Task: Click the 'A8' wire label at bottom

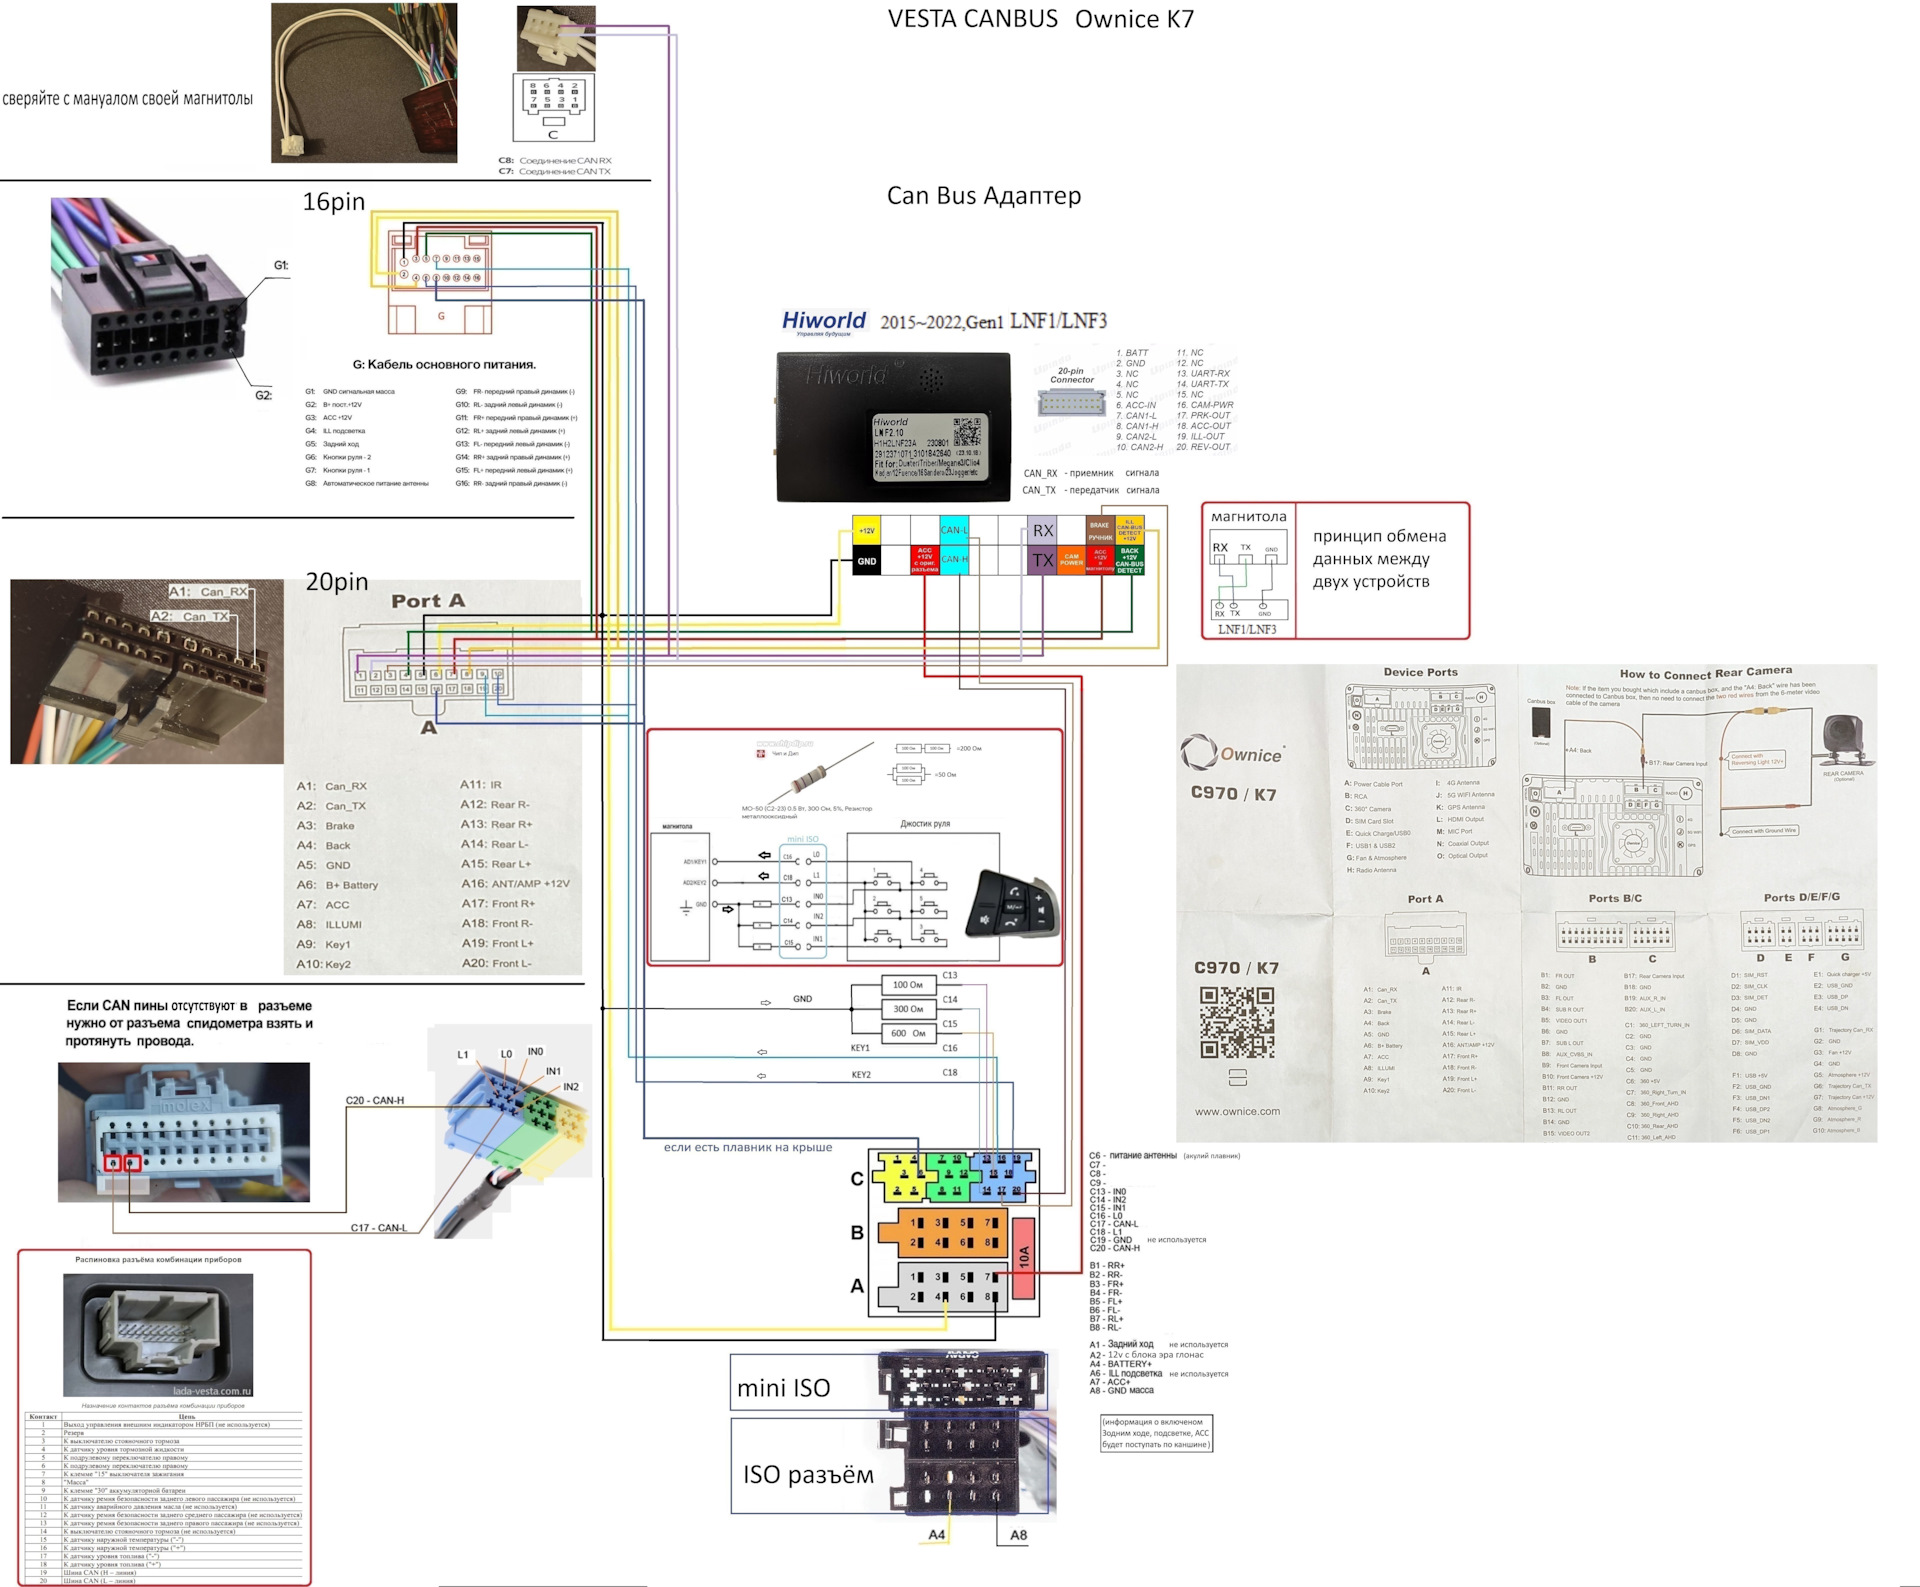Action: click(1018, 1534)
